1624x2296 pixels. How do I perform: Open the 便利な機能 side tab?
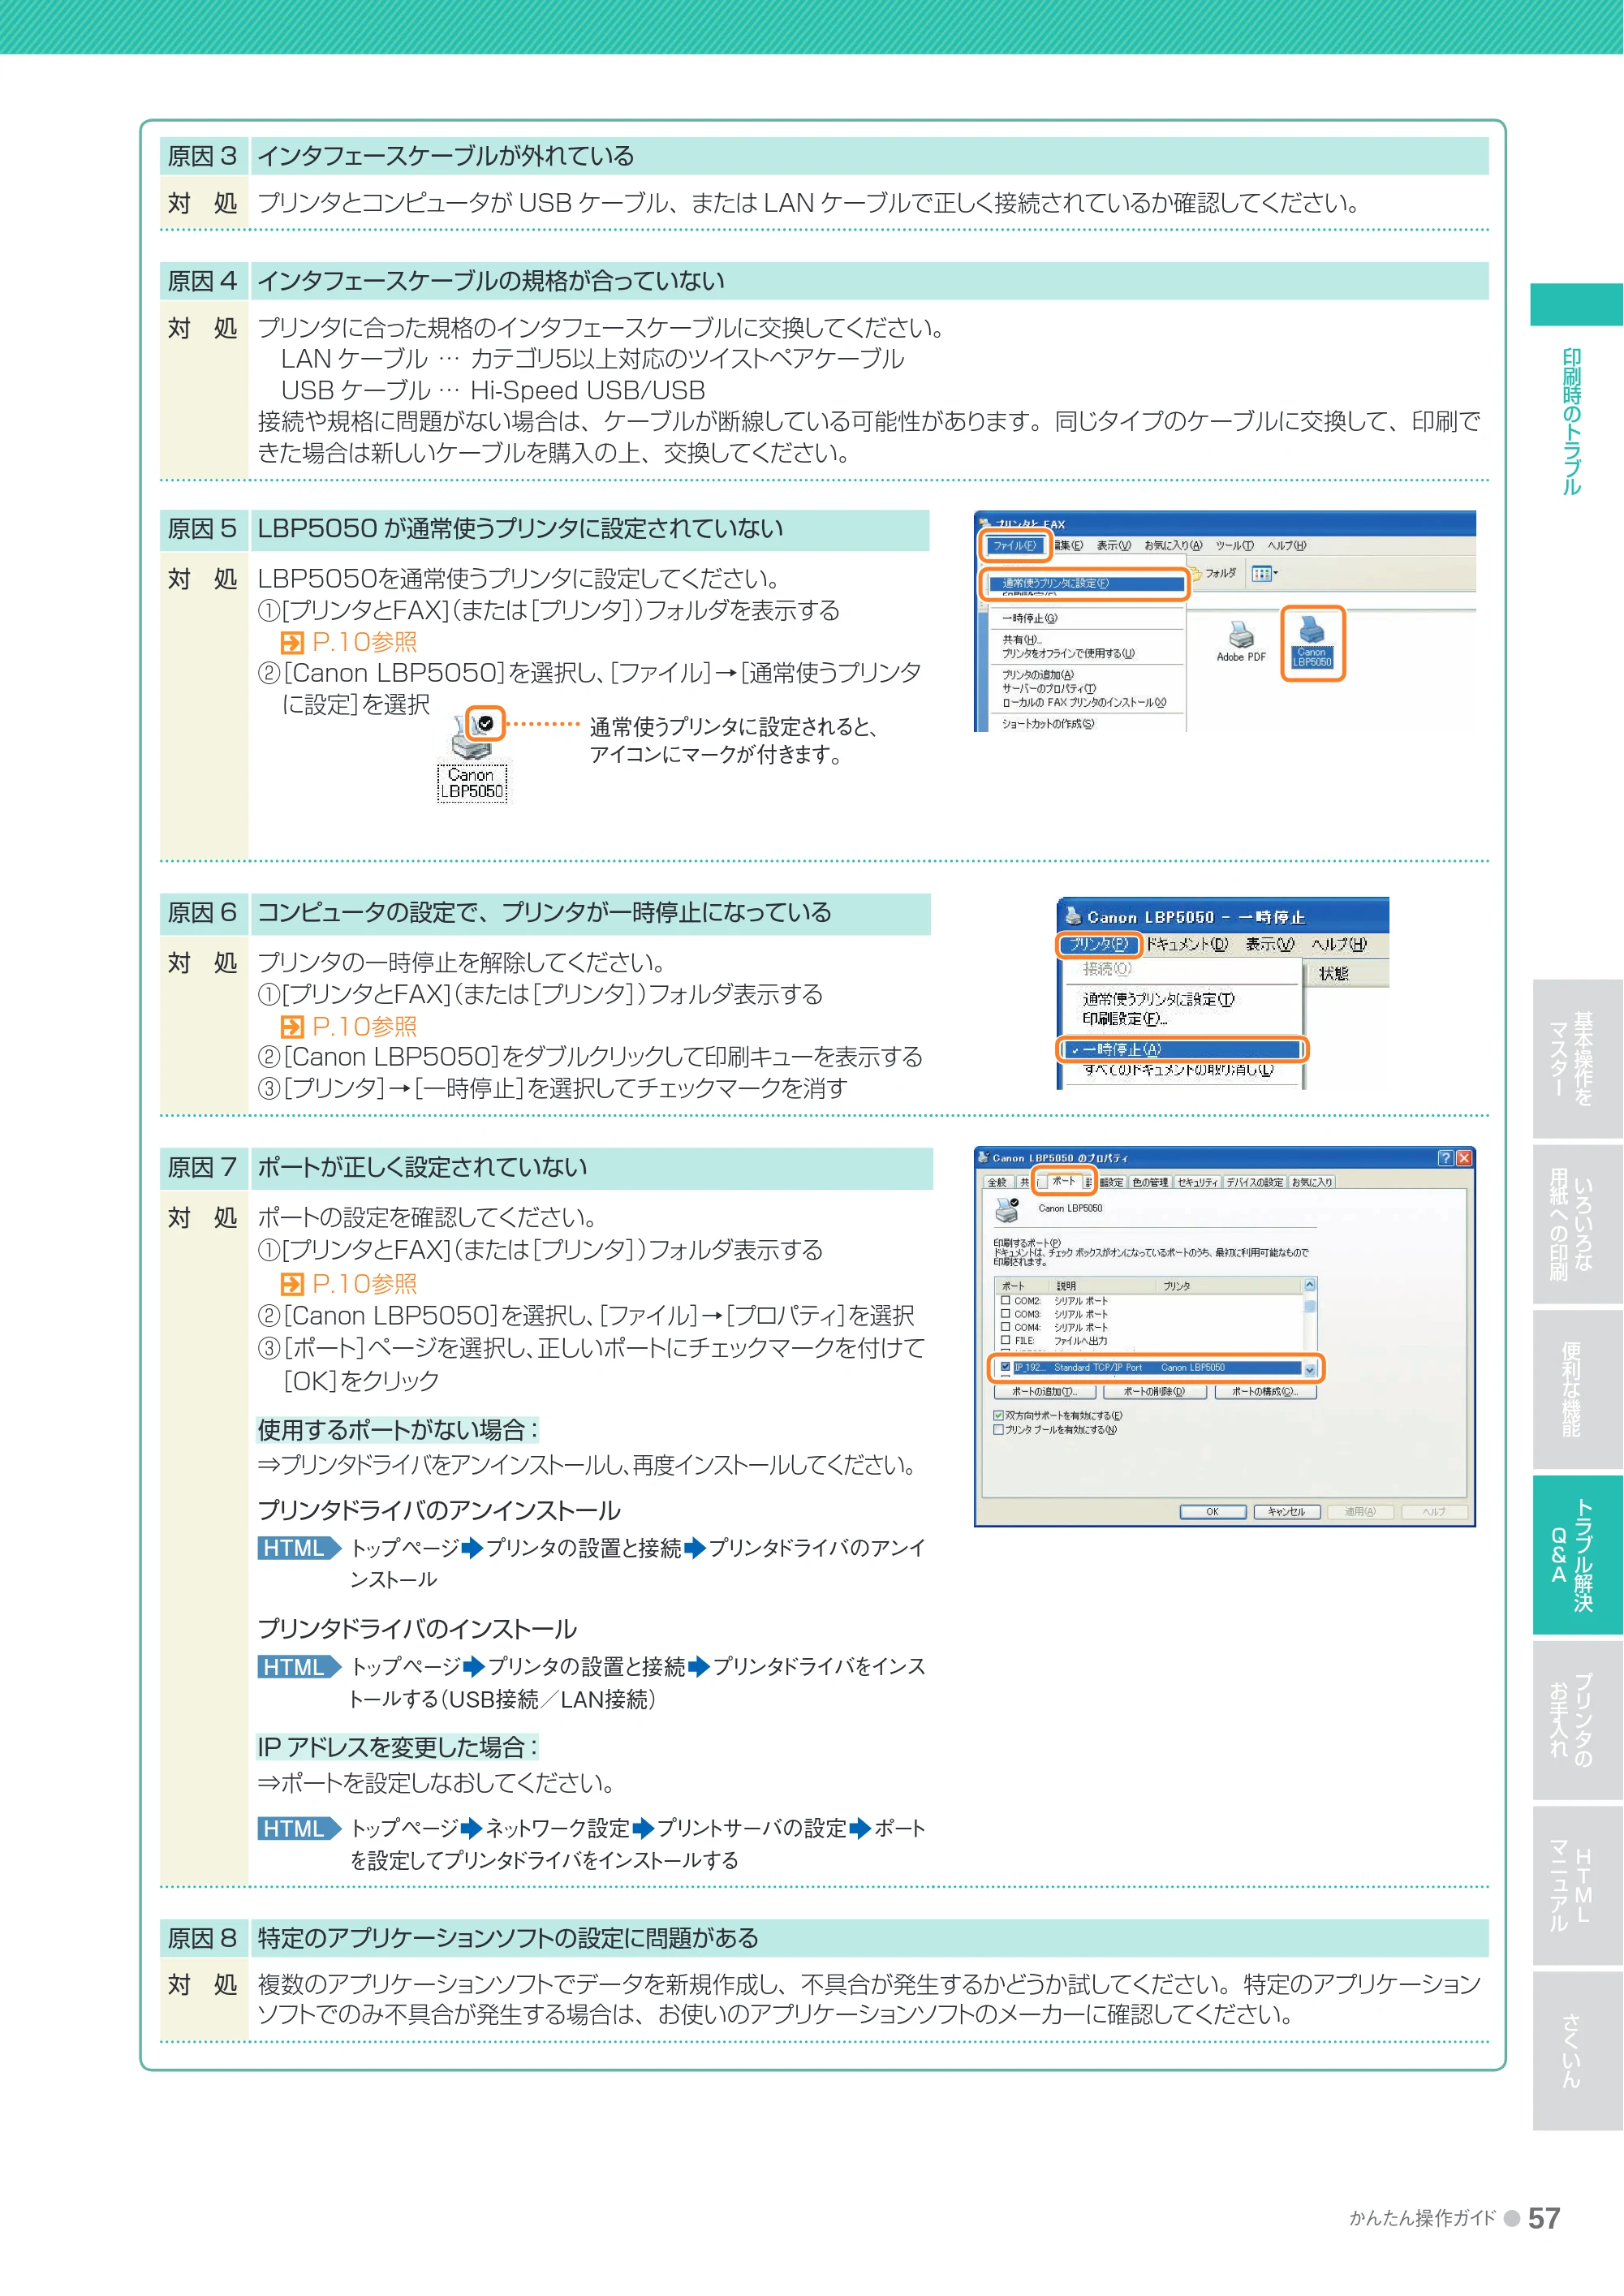pos(1577,1389)
